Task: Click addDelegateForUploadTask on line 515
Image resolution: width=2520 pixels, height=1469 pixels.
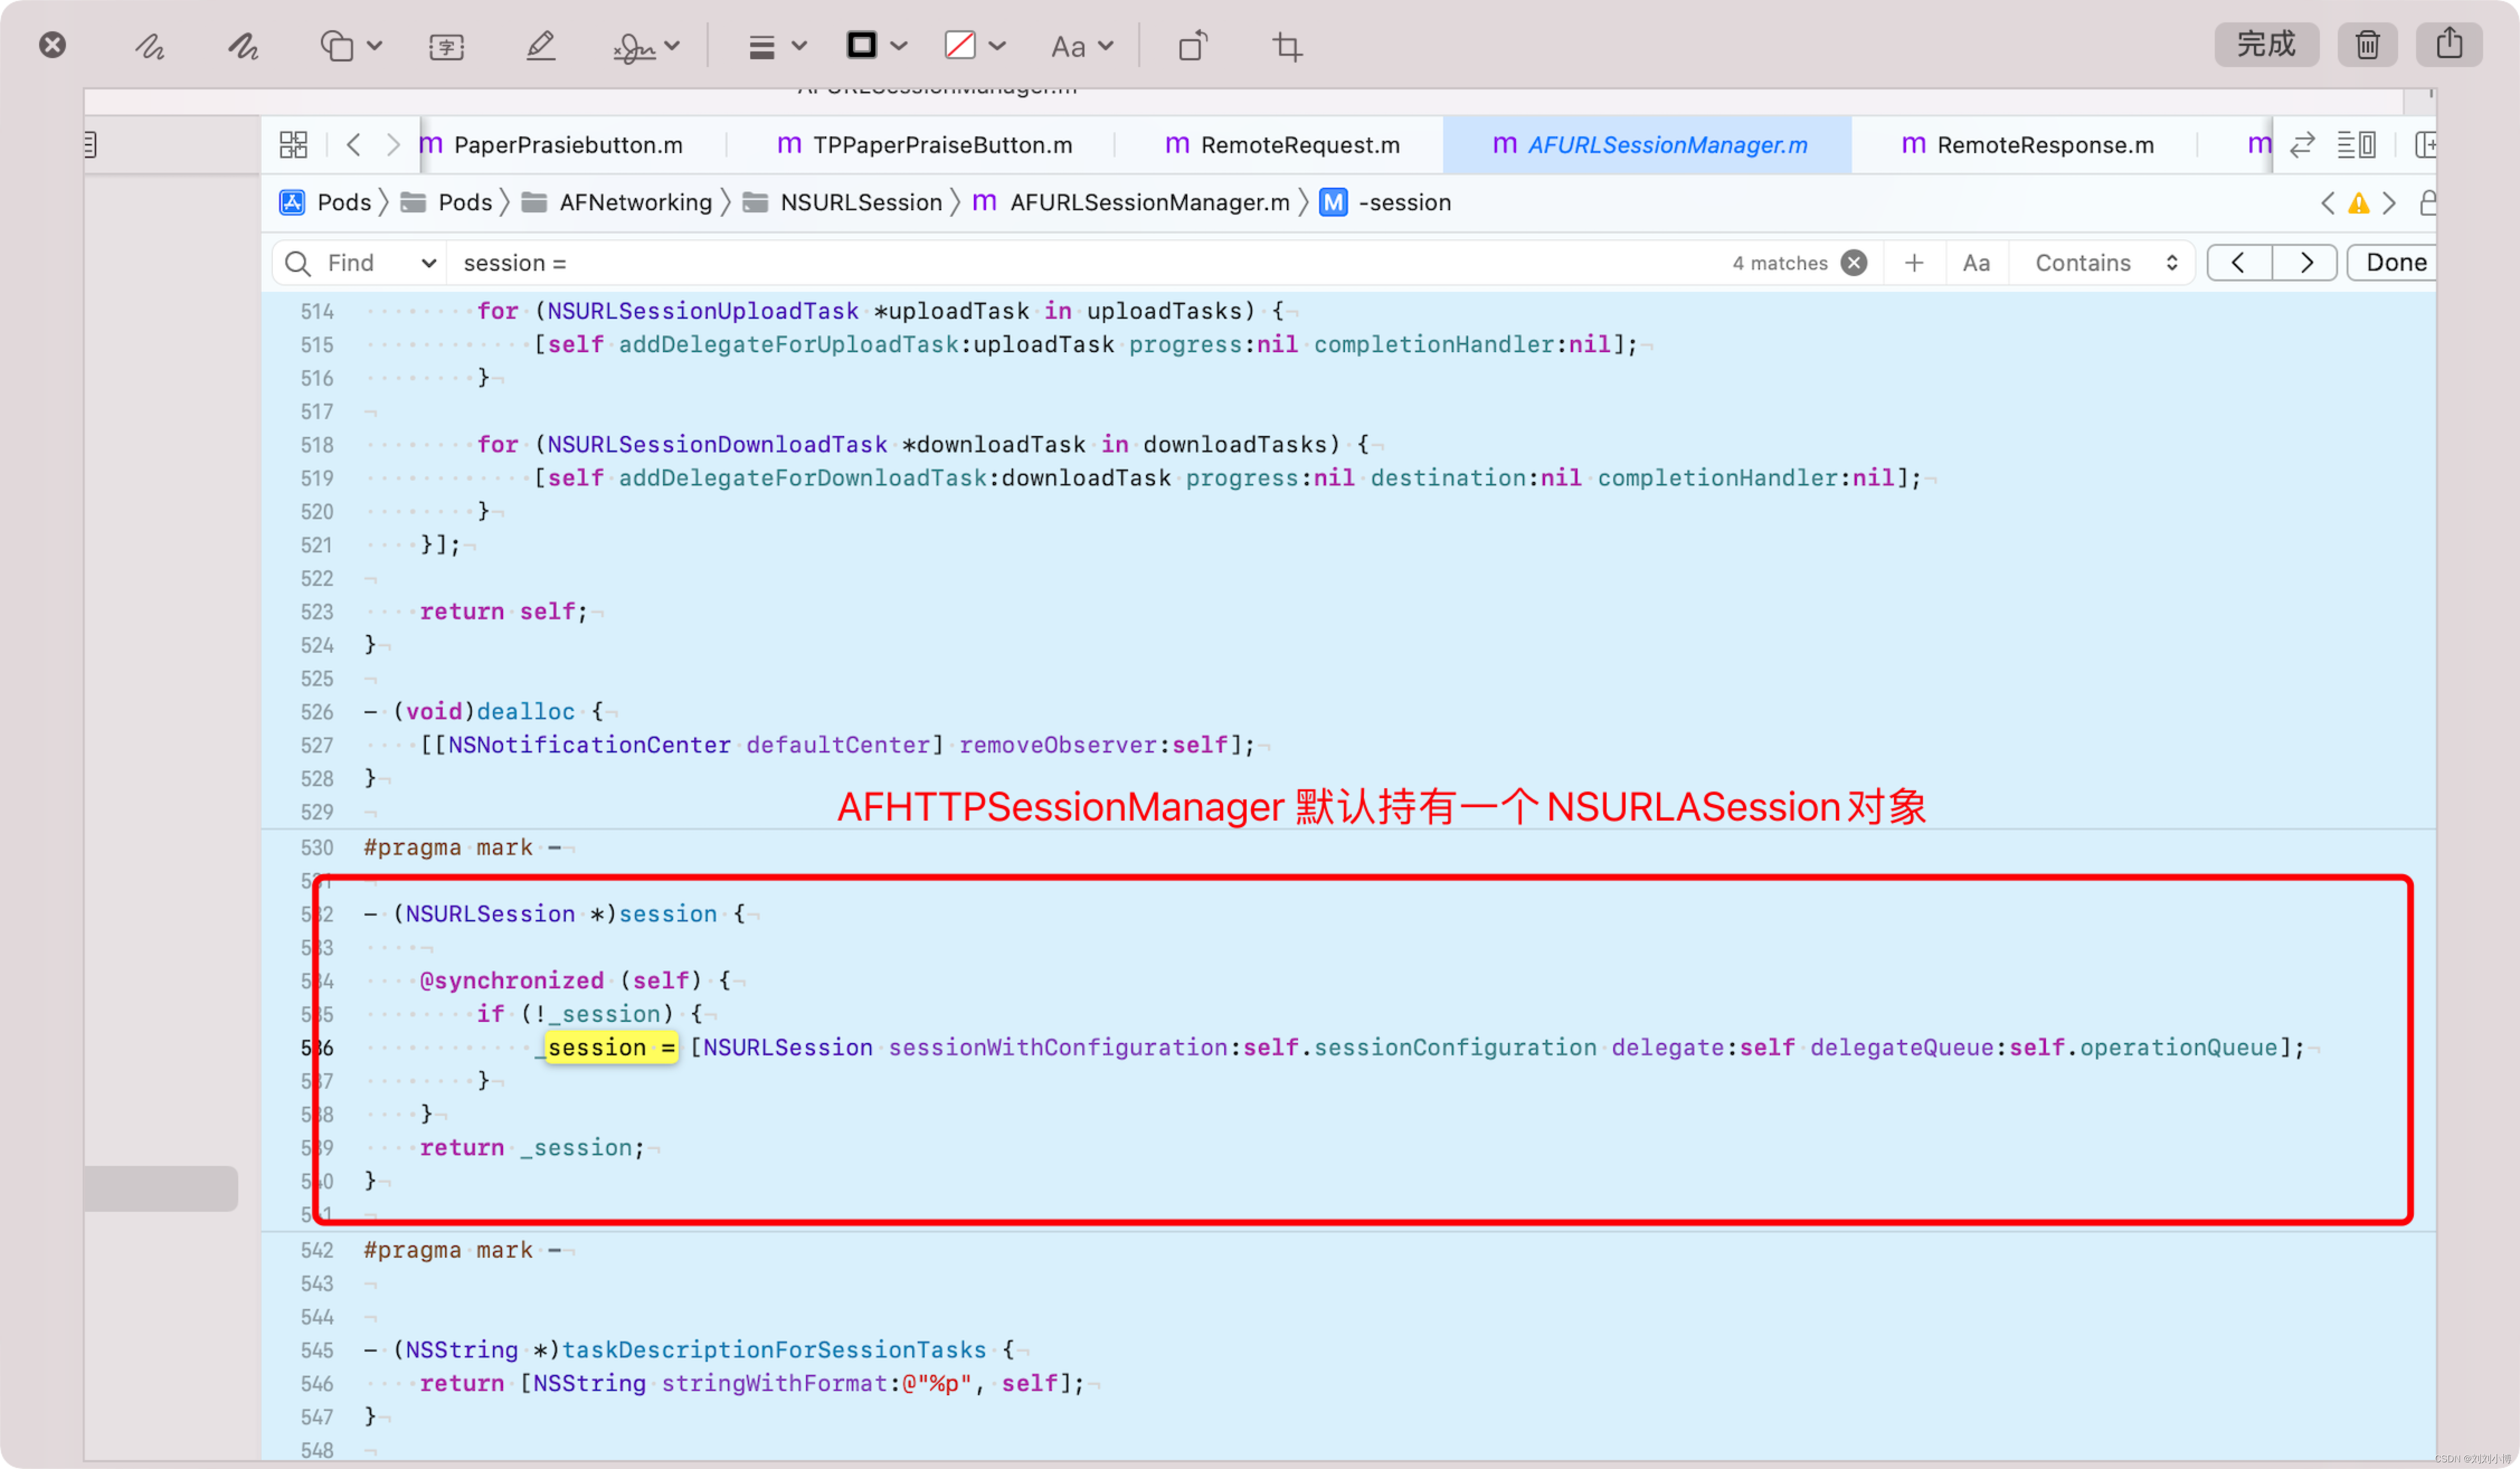Action: pyautogui.click(x=789, y=344)
